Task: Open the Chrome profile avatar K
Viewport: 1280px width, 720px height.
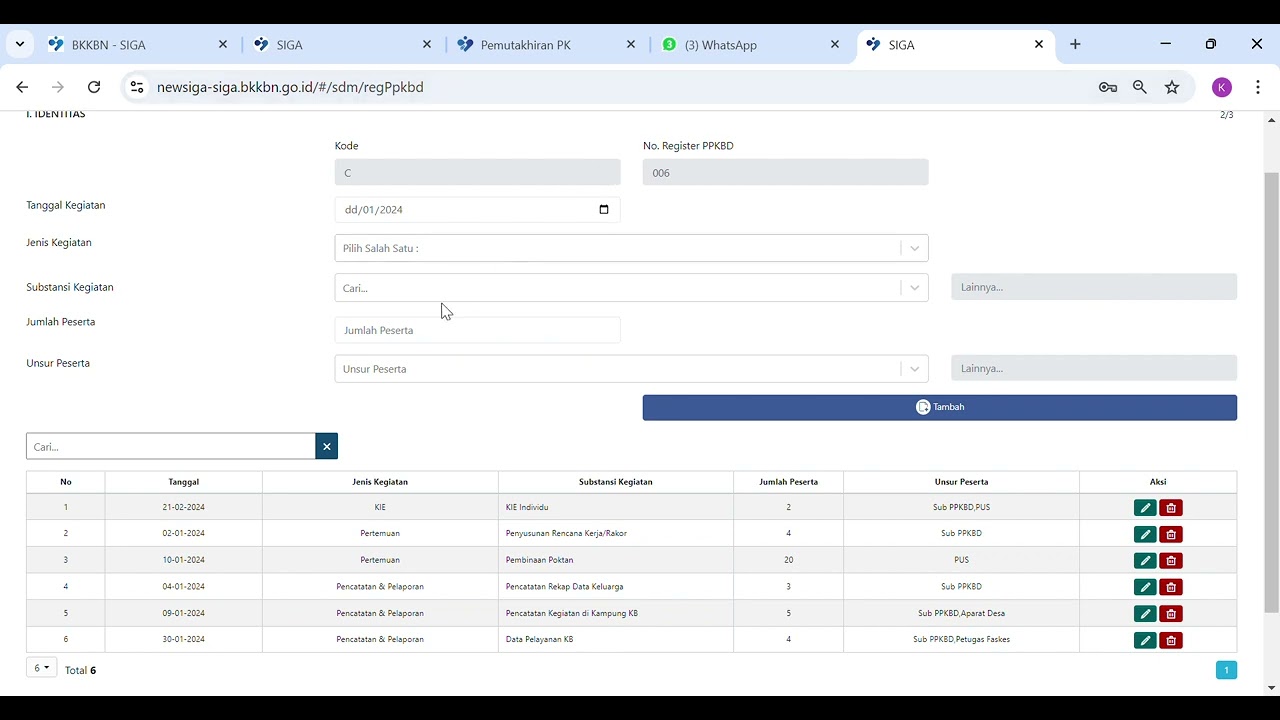Action: [x=1222, y=87]
